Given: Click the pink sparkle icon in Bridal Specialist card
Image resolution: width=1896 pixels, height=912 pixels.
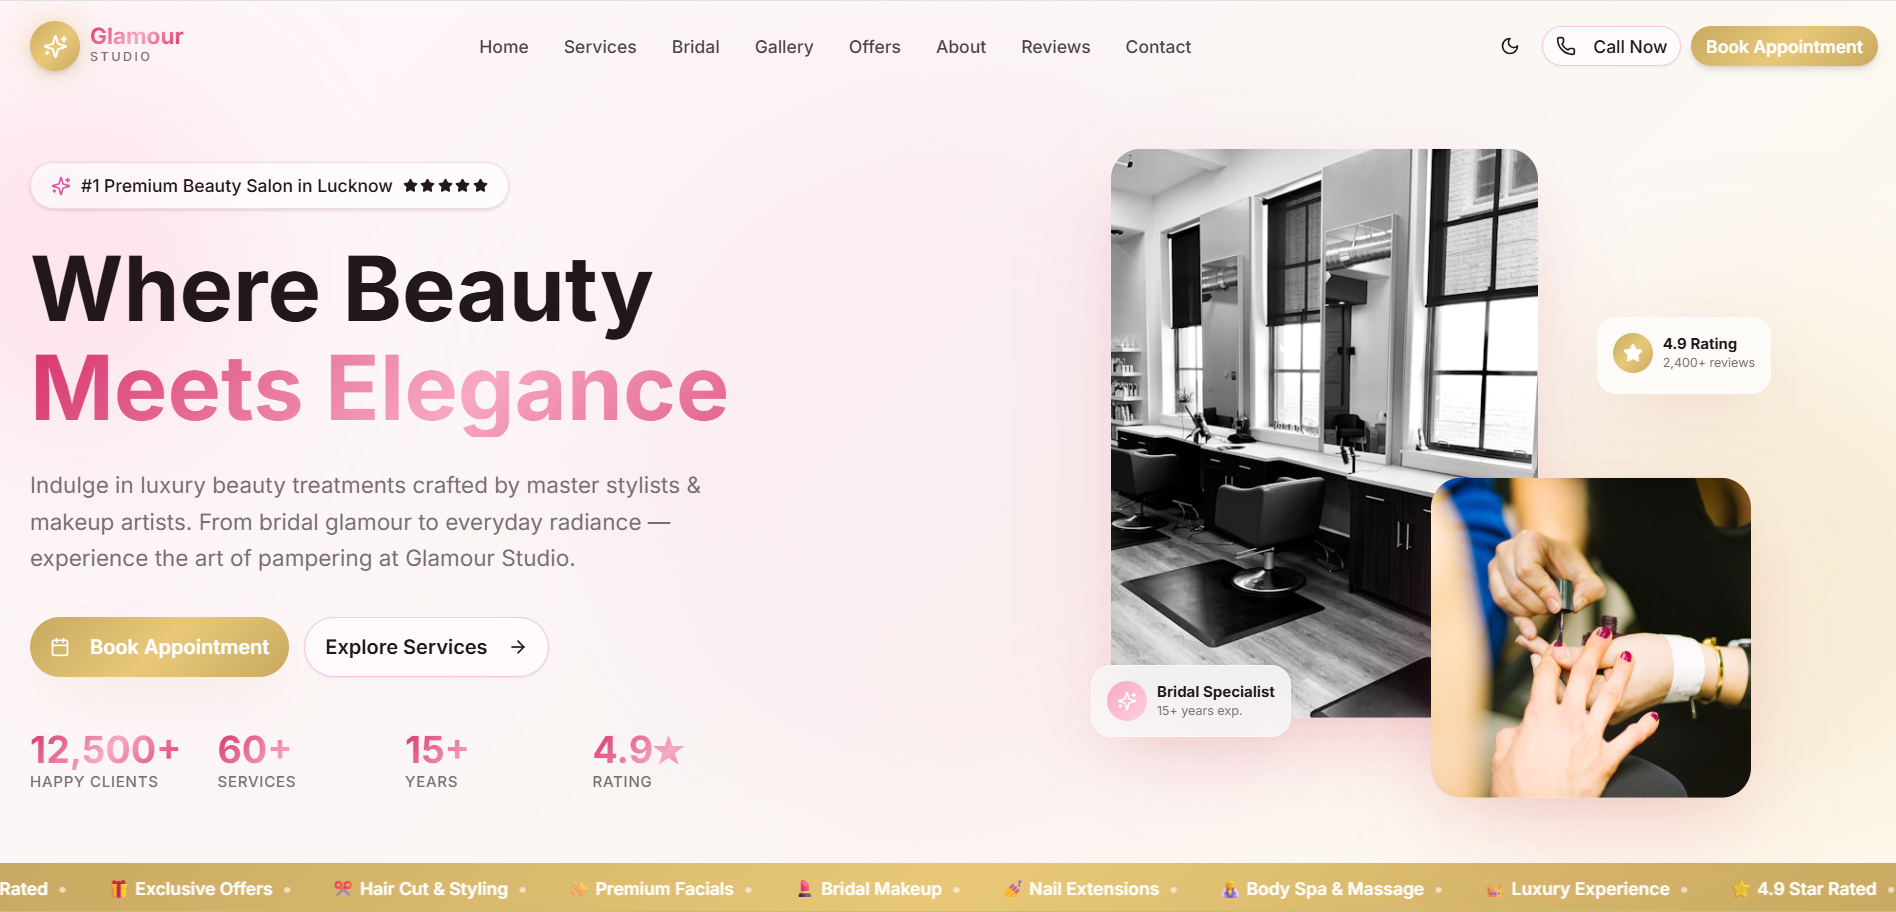Looking at the screenshot, I should [x=1127, y=701].
